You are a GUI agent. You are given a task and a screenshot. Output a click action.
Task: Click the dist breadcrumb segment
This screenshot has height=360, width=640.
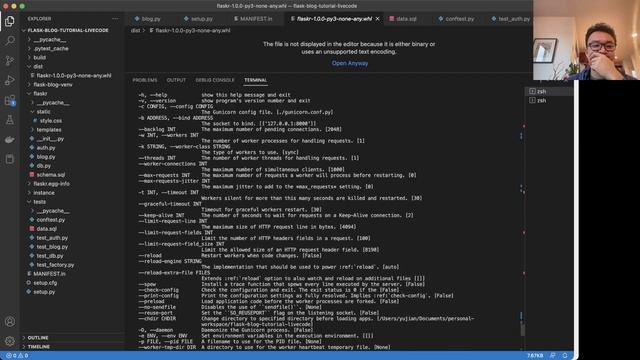135,31
